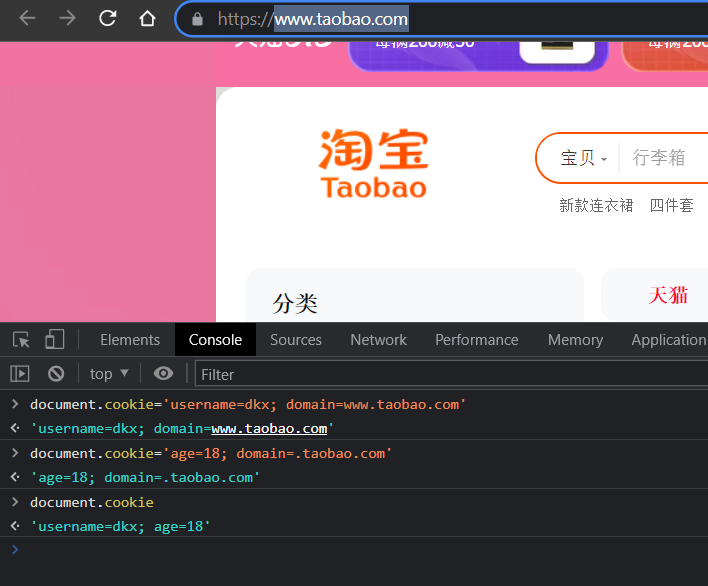
Task: Click the 'username=dkx; age=18' result
Action: coord(120,526)
